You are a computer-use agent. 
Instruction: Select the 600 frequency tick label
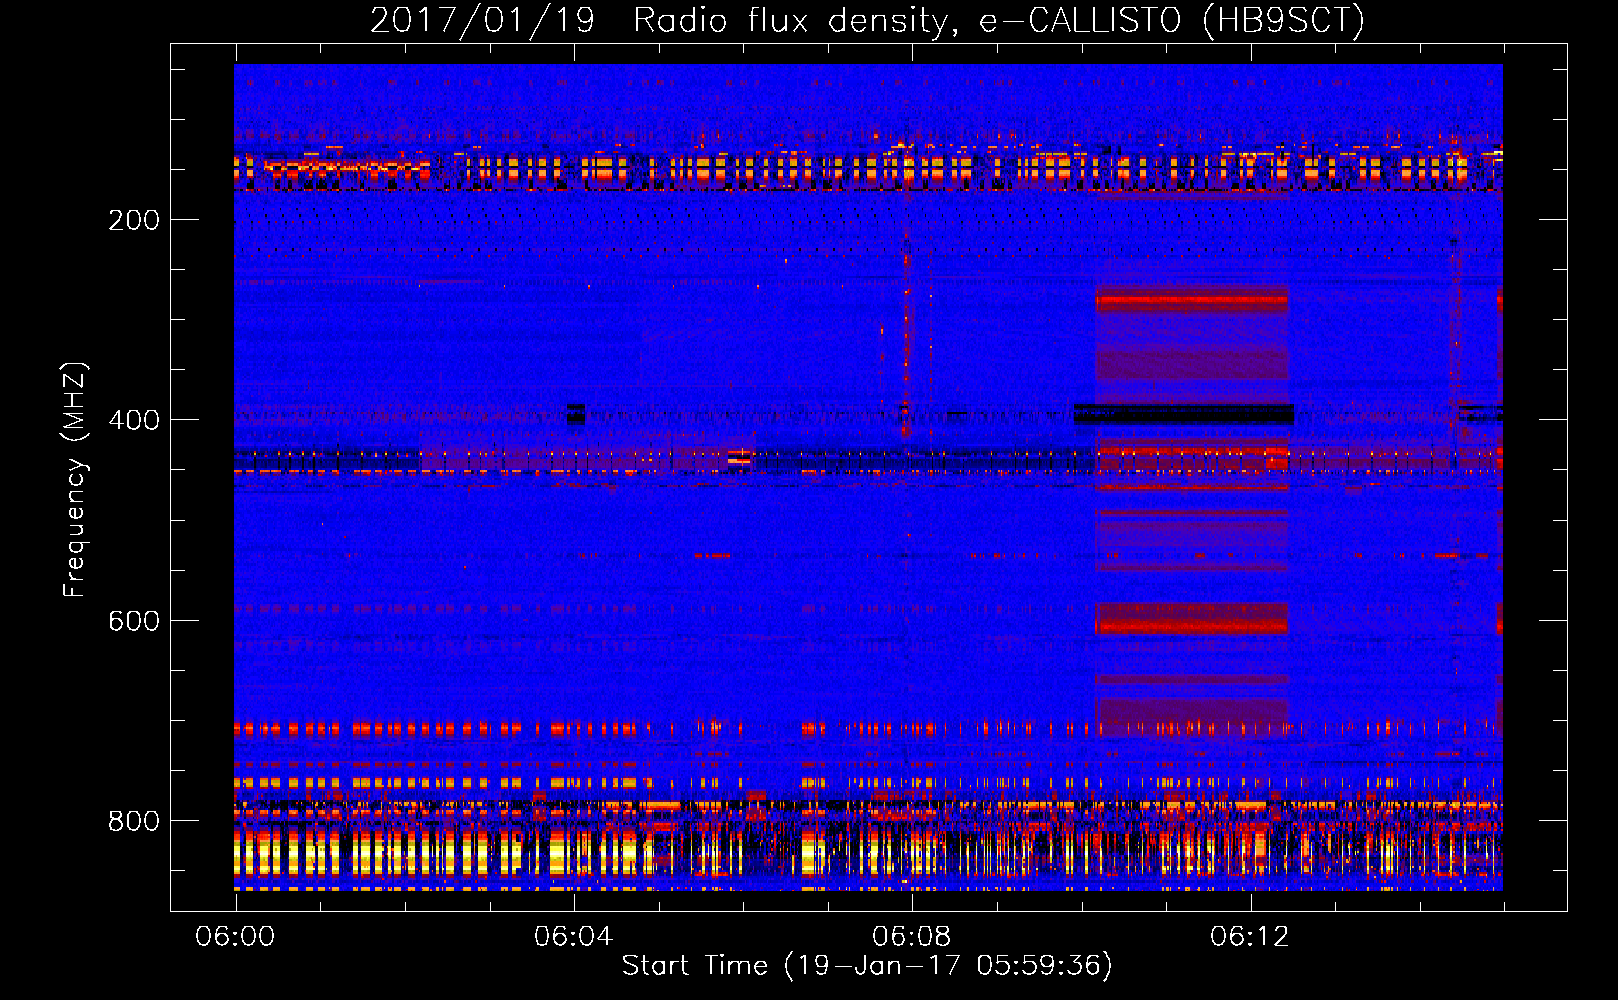[x=134, y=621]
